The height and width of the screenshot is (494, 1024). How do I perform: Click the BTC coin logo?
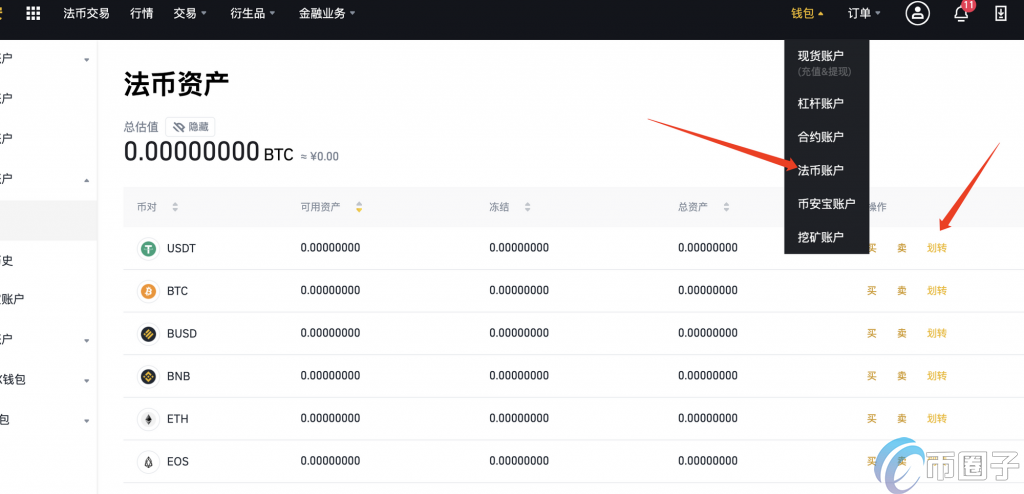149,291
